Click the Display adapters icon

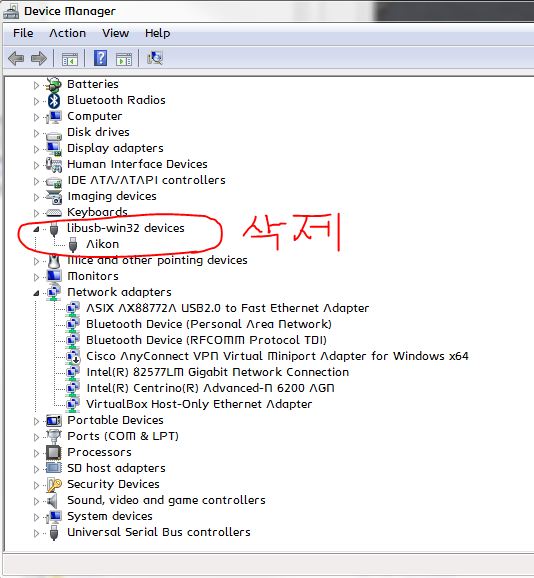[54, 149]
